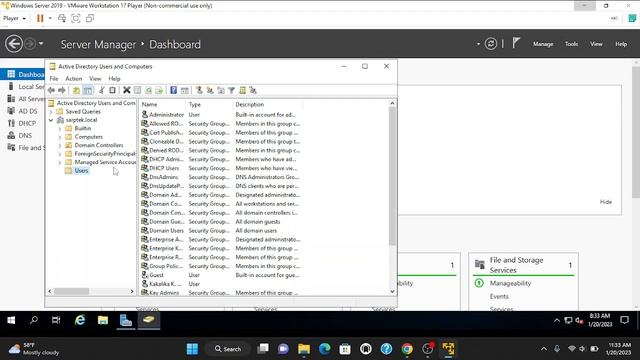Viewport: 640px width, 360px height.
Task: Expand the ForeignSecurityPrincipals node
Action: [60, 154]
